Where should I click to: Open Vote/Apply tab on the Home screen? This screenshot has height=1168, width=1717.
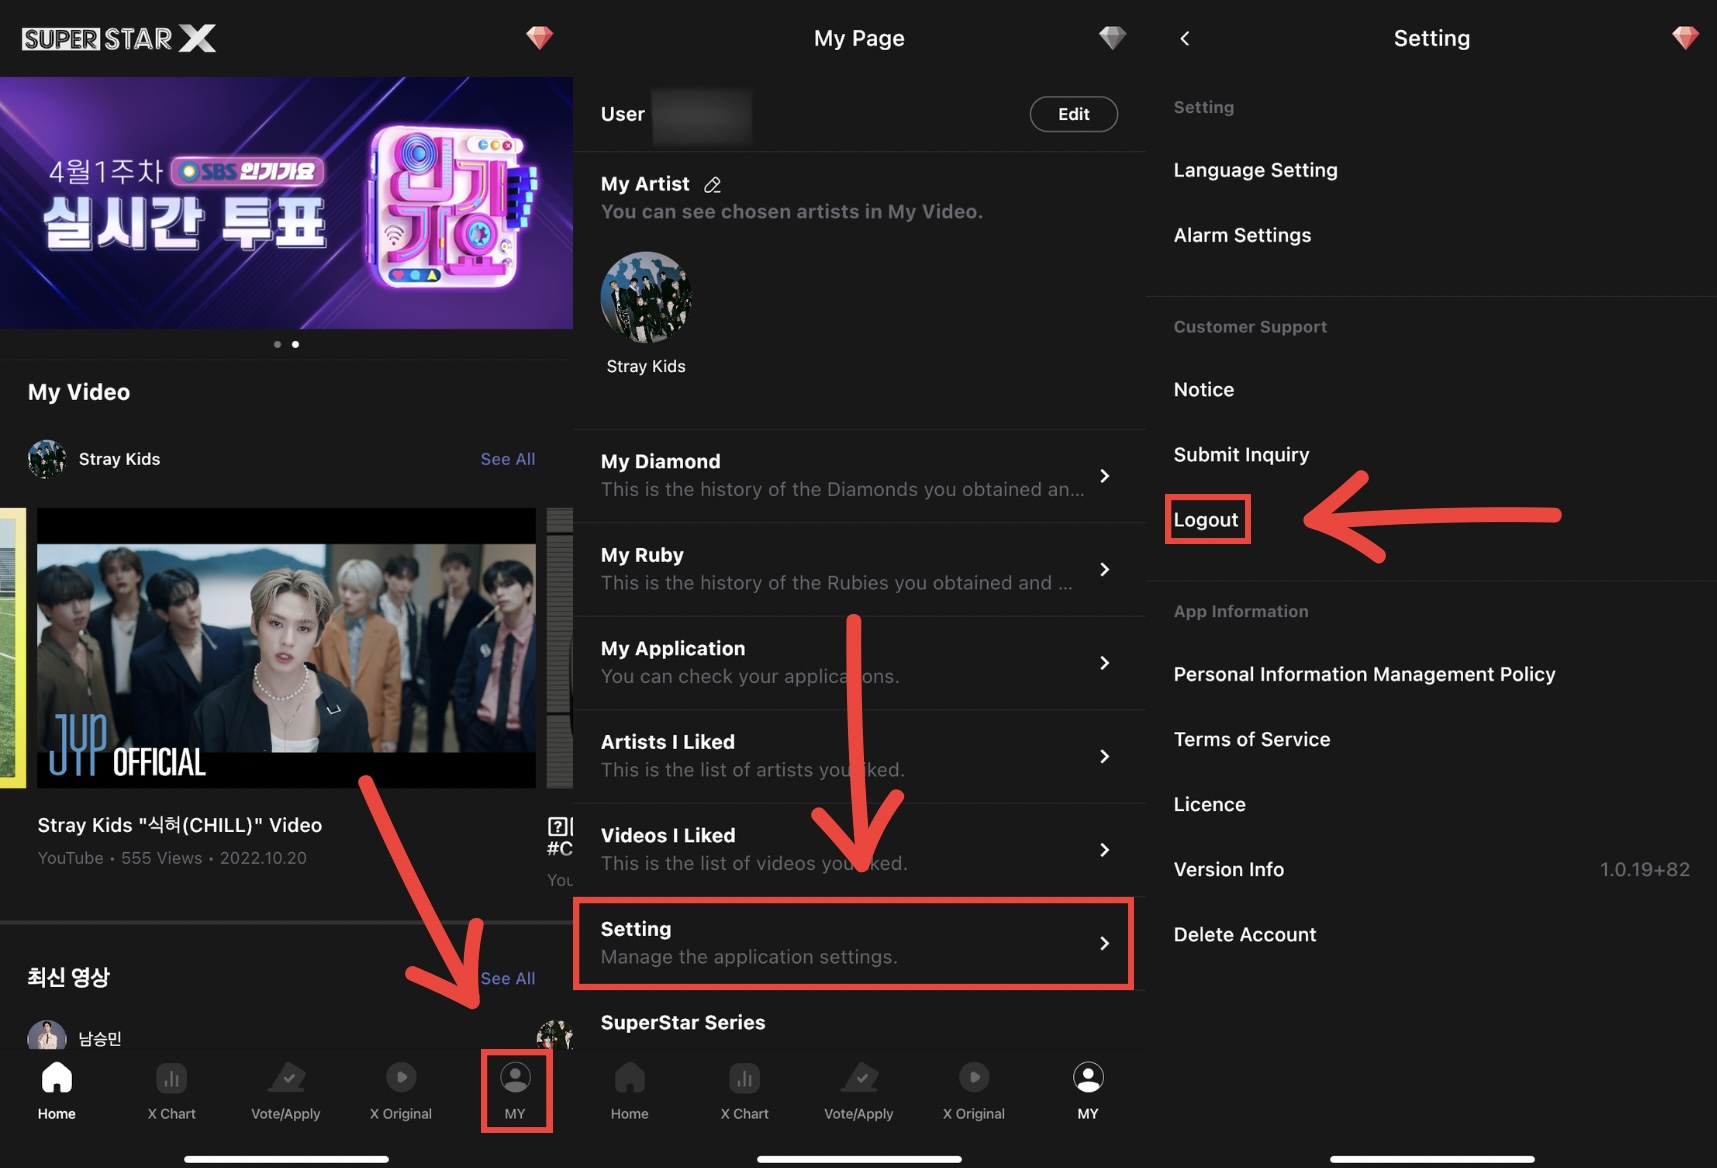point(286,1090)
